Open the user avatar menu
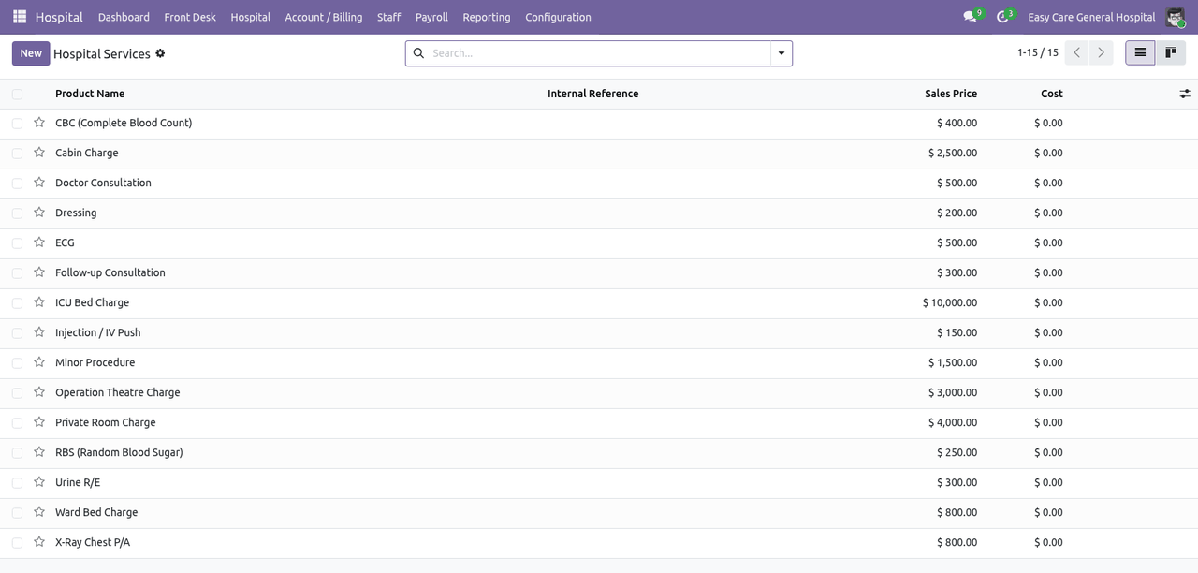This screenshot has width=1198, height=573. [1175, 17]
